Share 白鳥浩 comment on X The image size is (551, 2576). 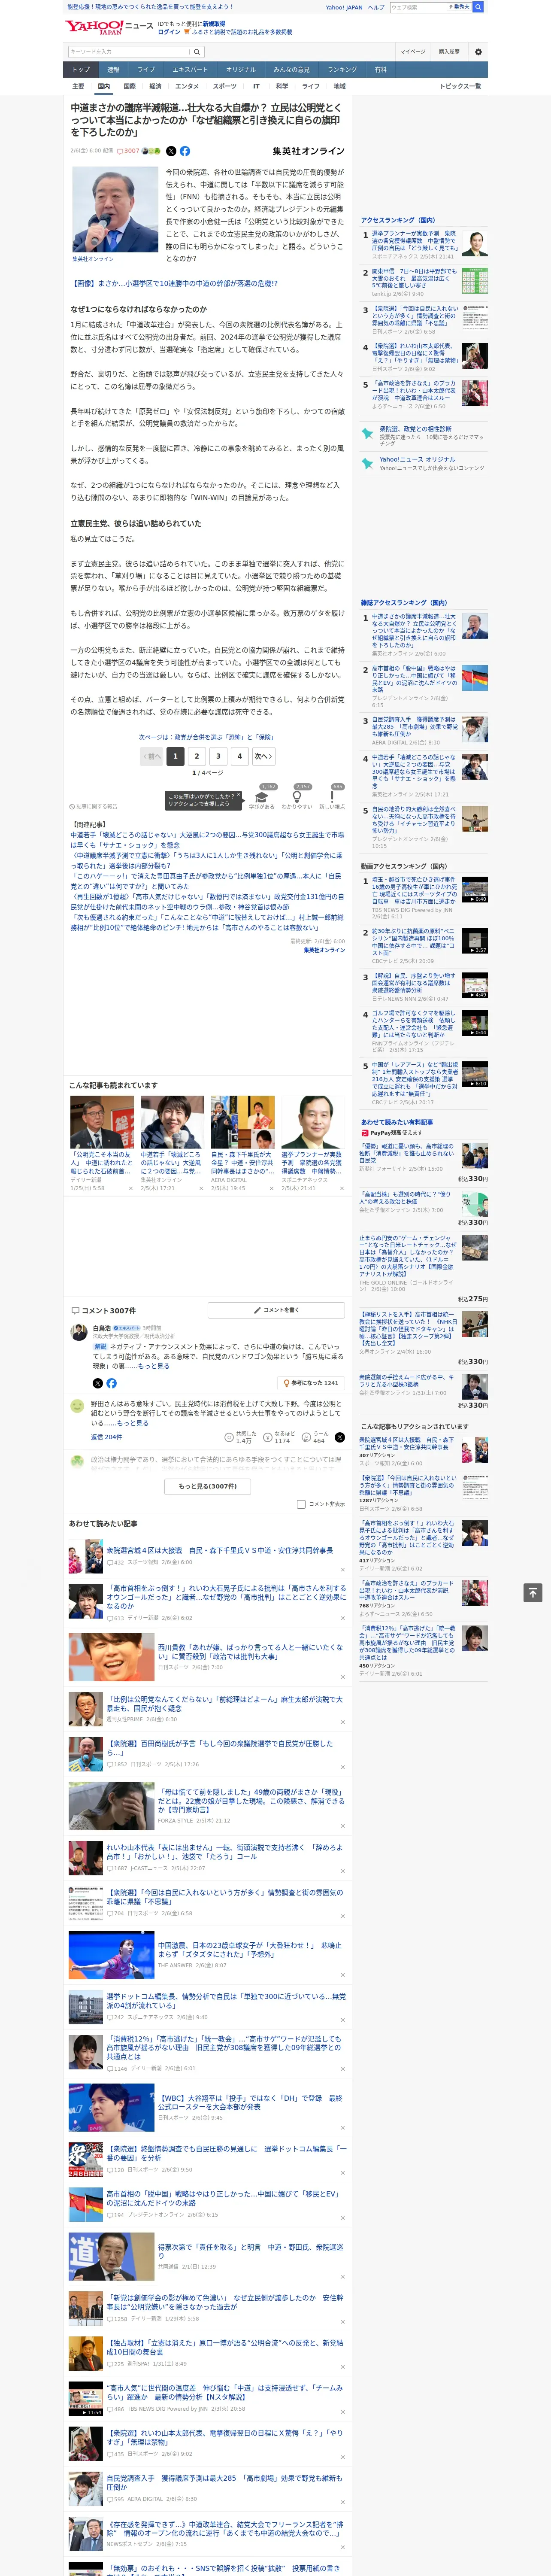tap(97, 1383)
